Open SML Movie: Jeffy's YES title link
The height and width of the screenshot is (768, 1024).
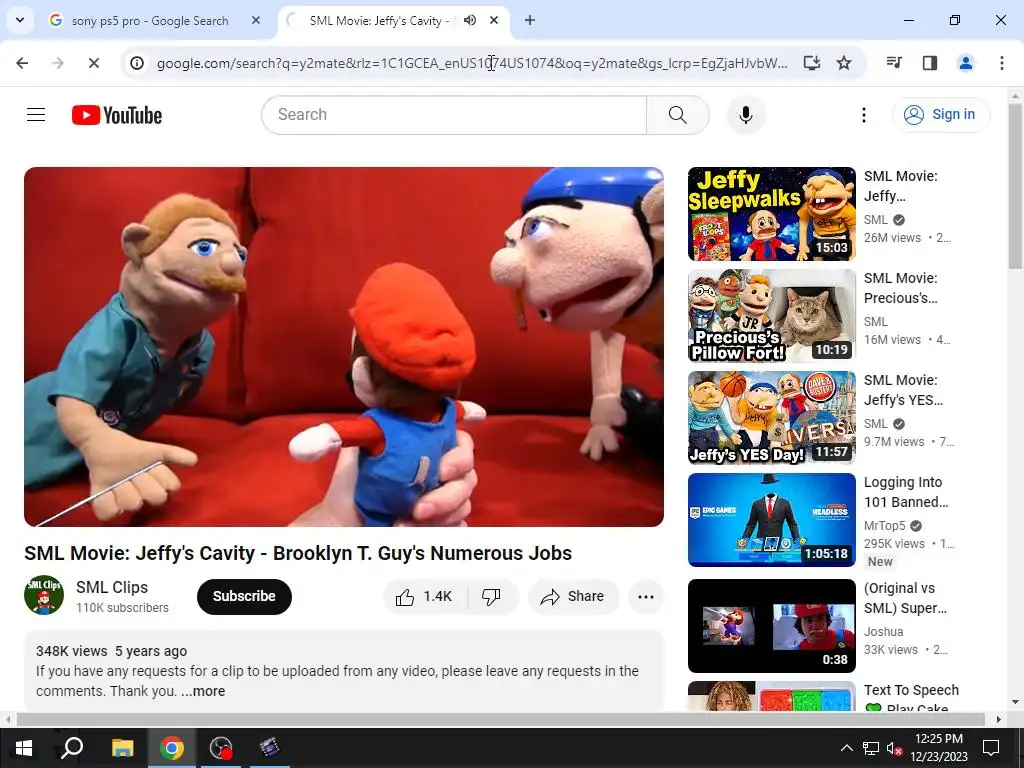[903, 390]
